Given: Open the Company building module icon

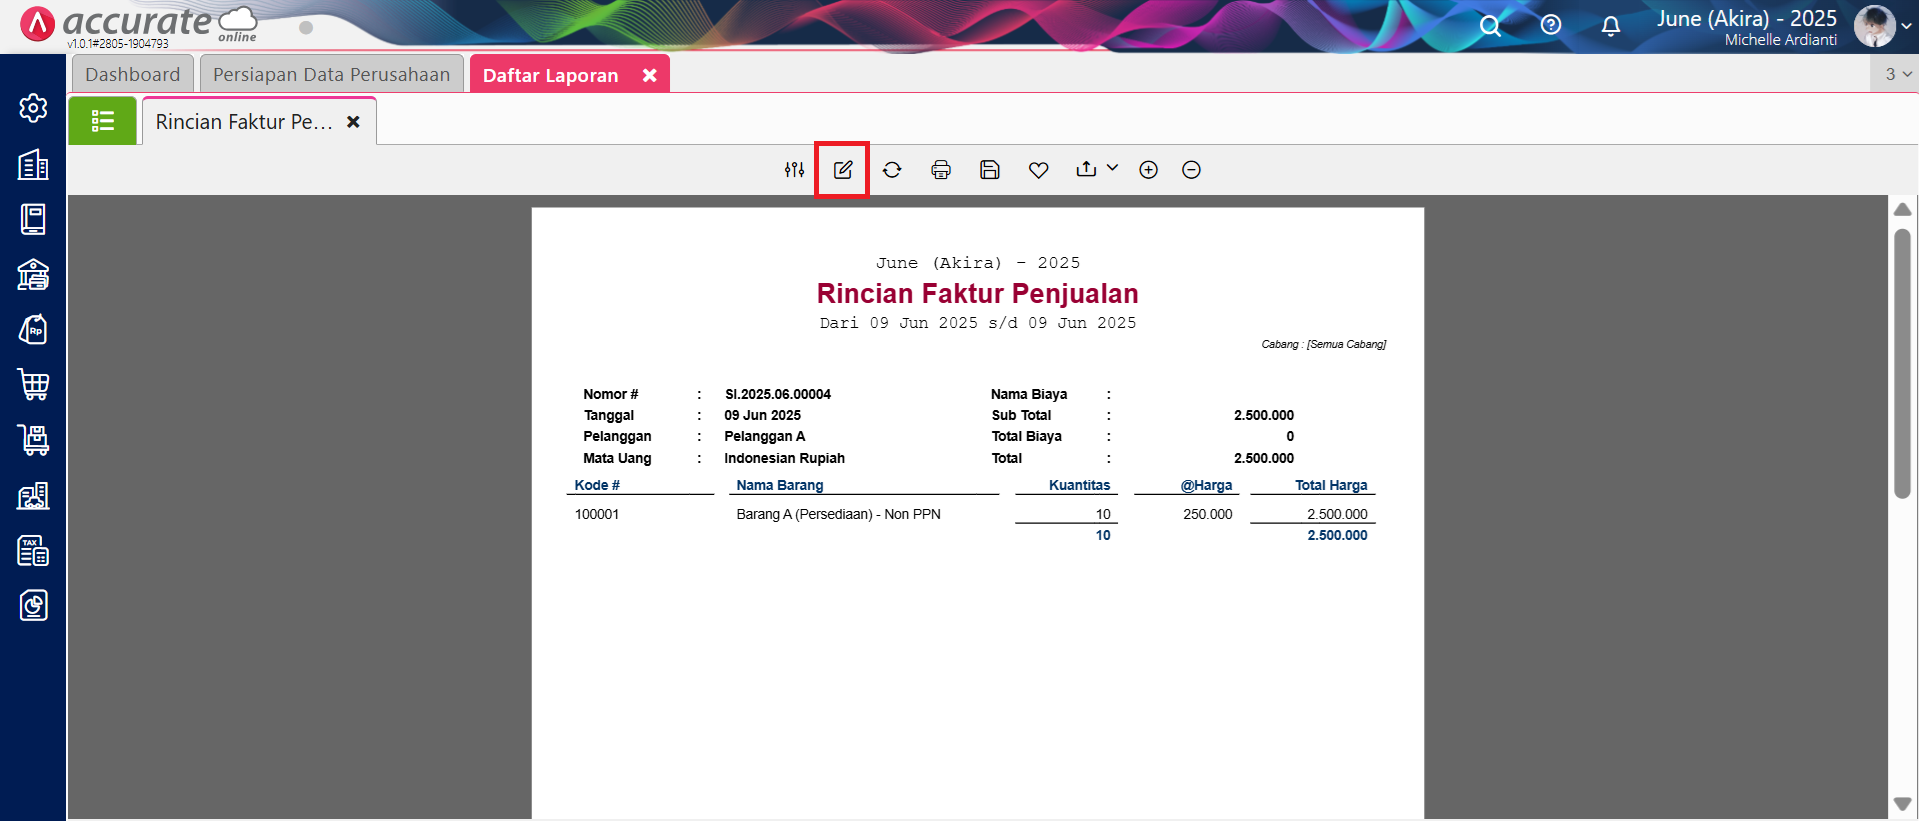Looking at the screenshot, I should [x=33, y=165].
